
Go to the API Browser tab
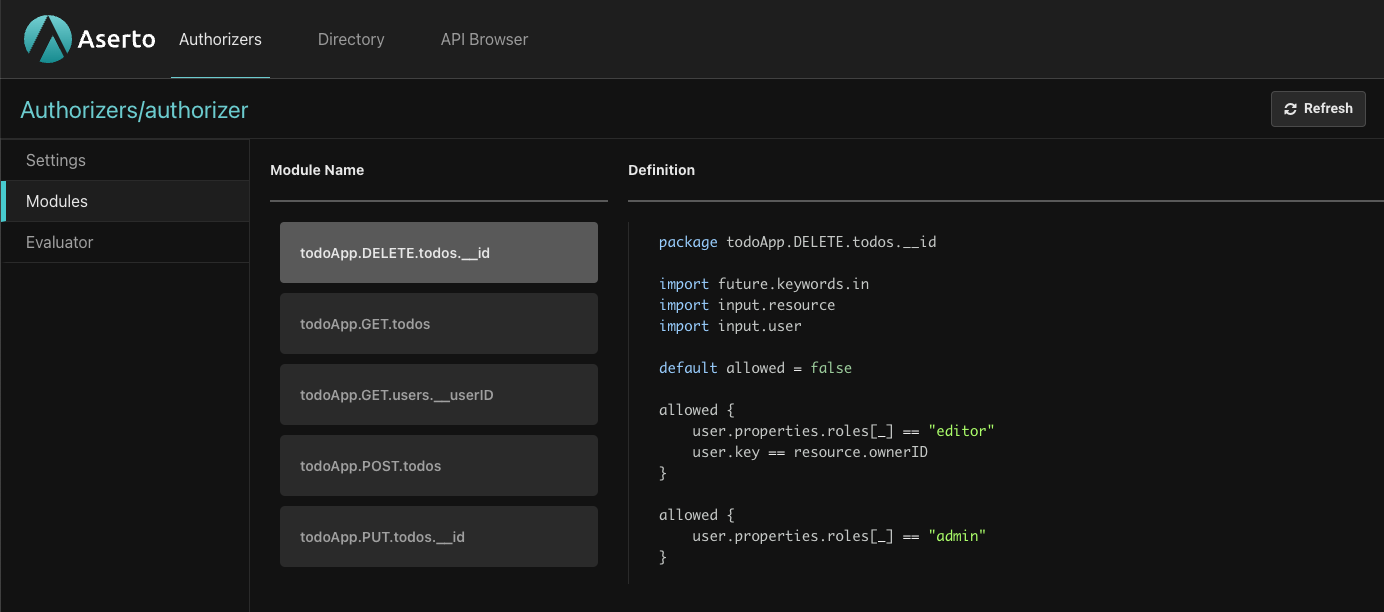(x=484, y=40)
